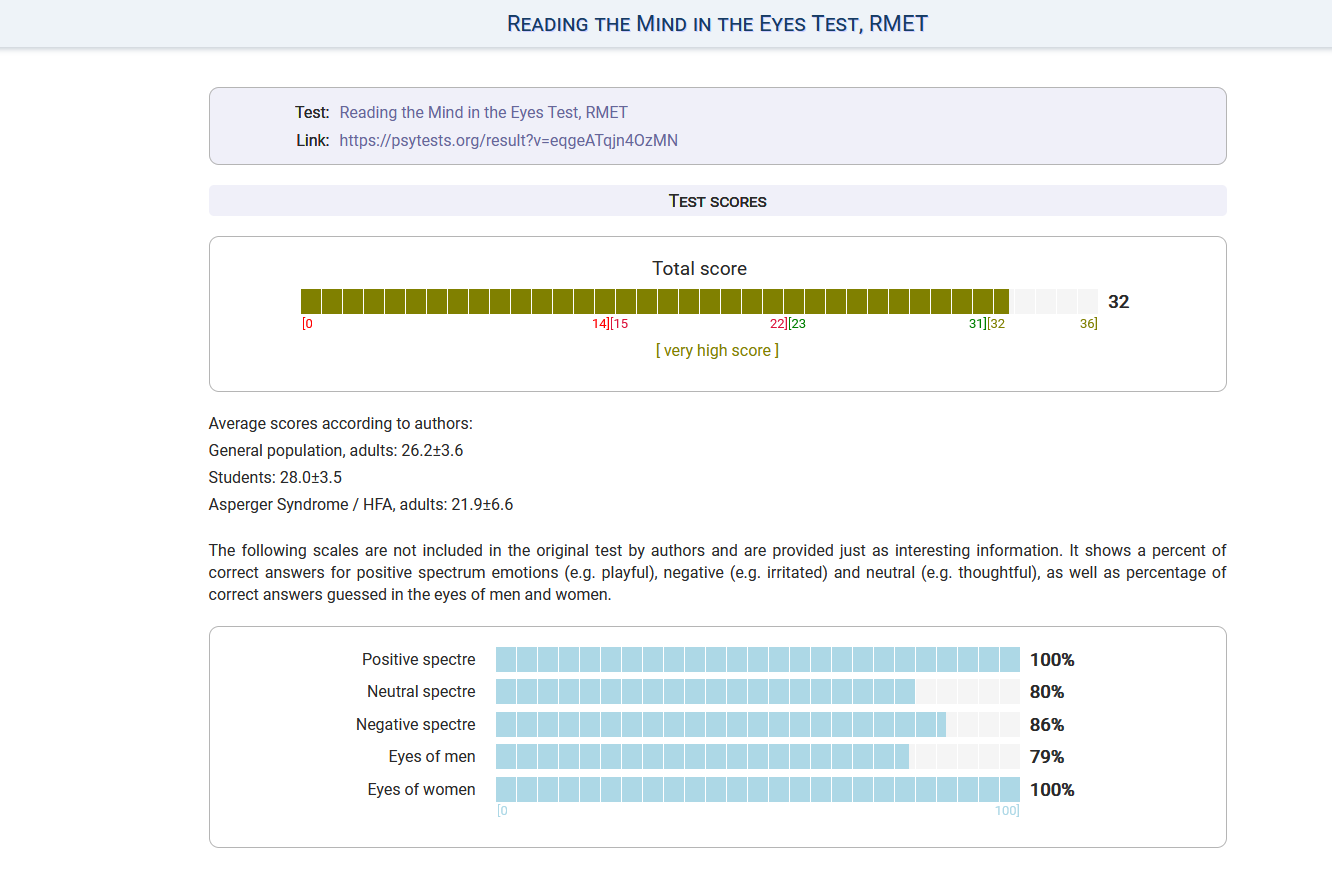Click the test name 'Reading the Mind in the Eyes Test, RMET'
1332x874 pixels.
(x=483, y=113)
